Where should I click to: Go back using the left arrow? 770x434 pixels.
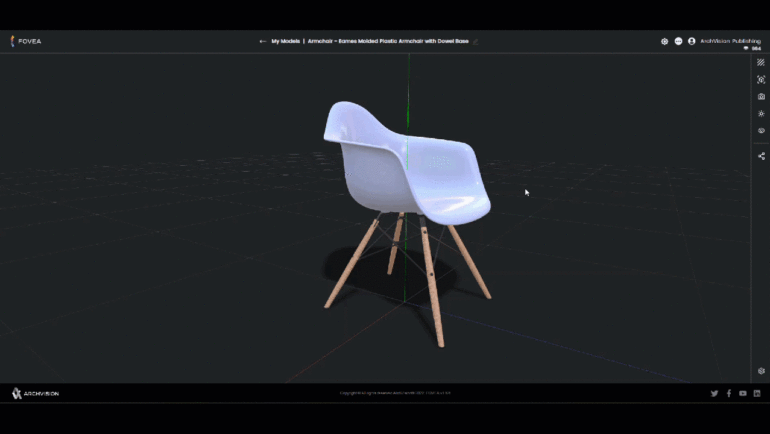click(x=263, y=41)
